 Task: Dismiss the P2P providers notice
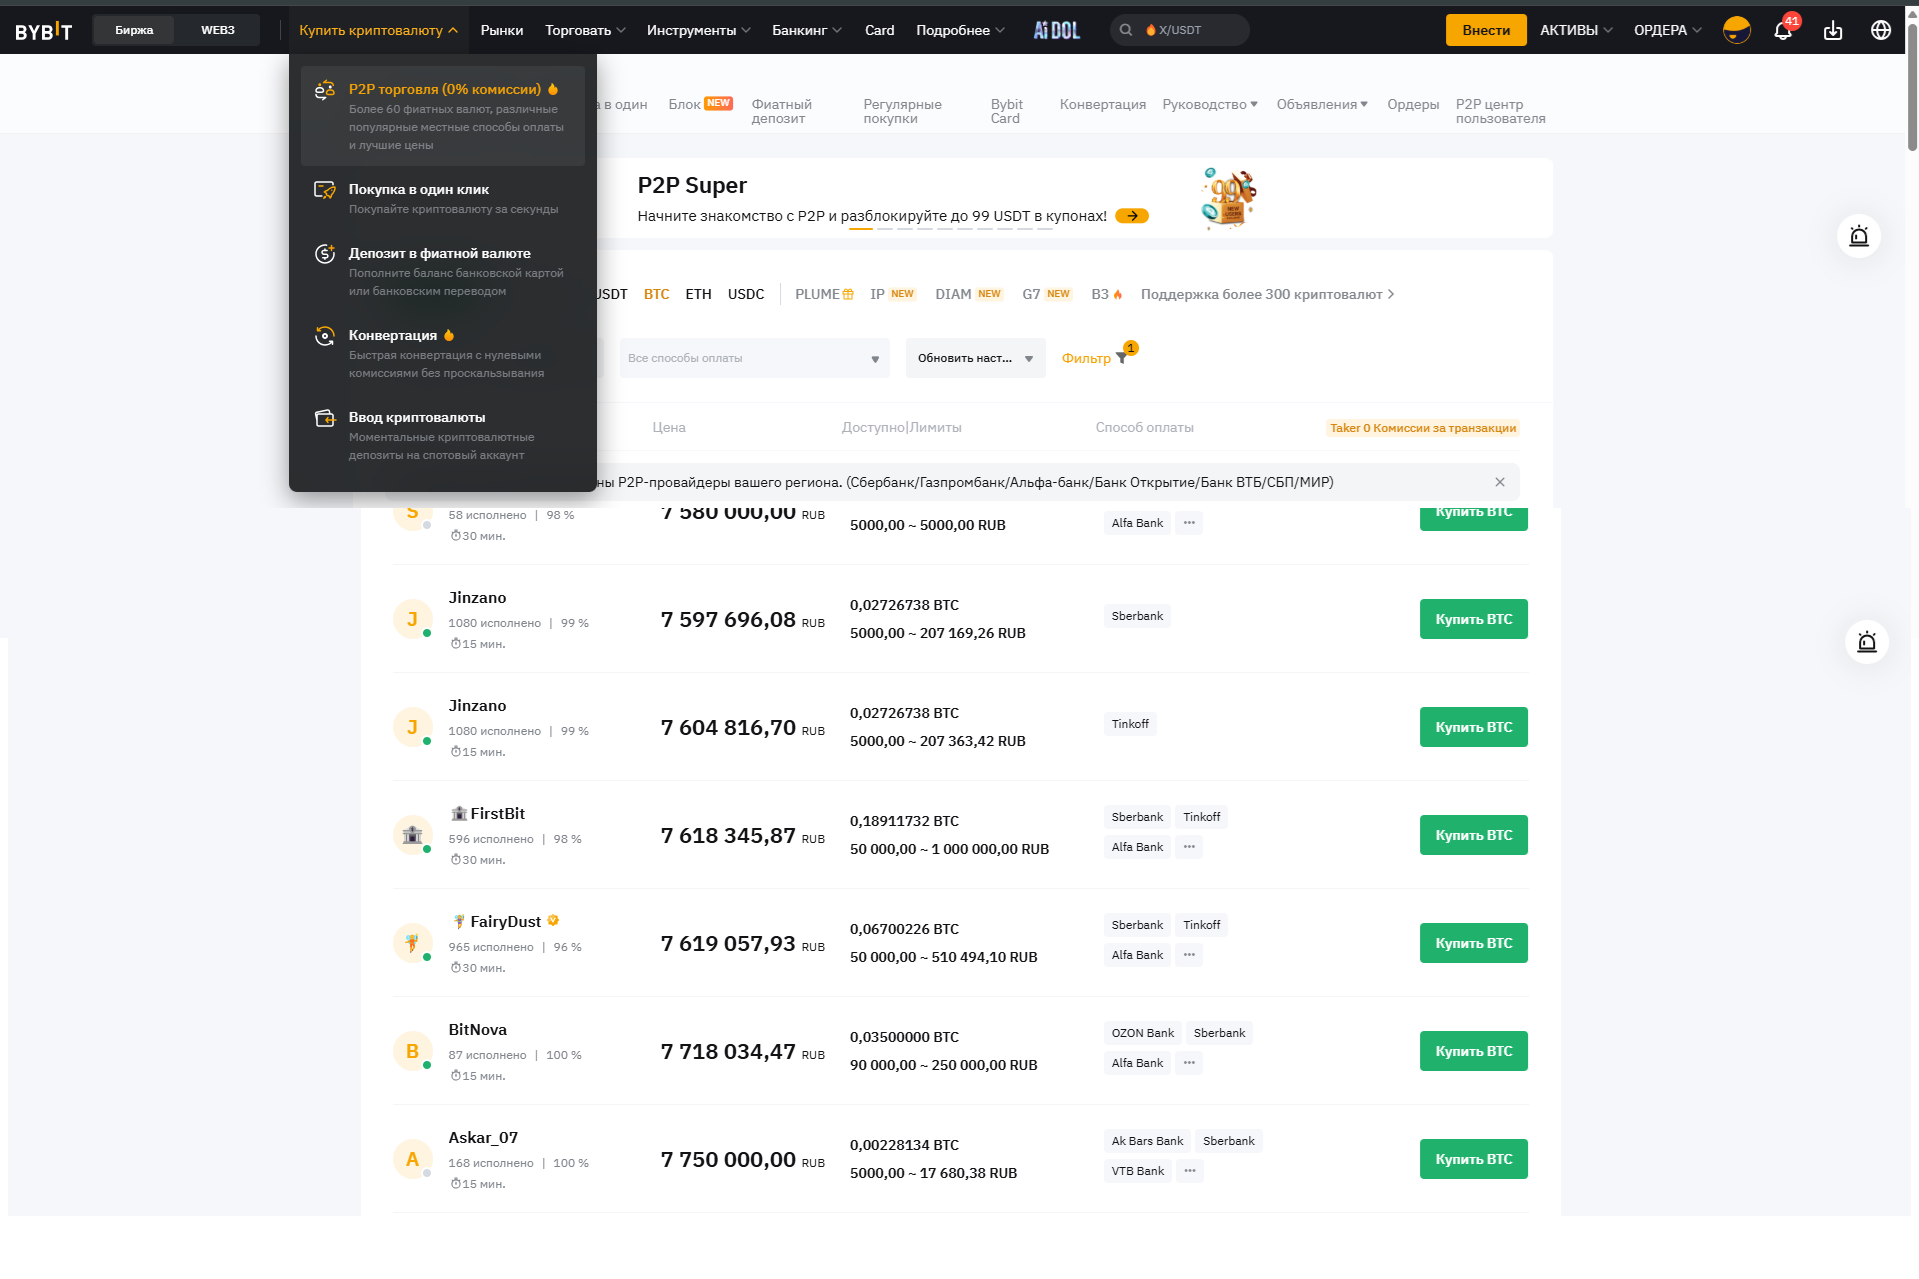(1499, 482)
